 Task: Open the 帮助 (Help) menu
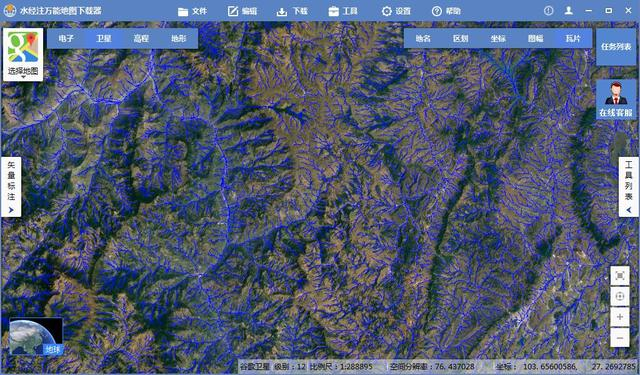(446, 11)
